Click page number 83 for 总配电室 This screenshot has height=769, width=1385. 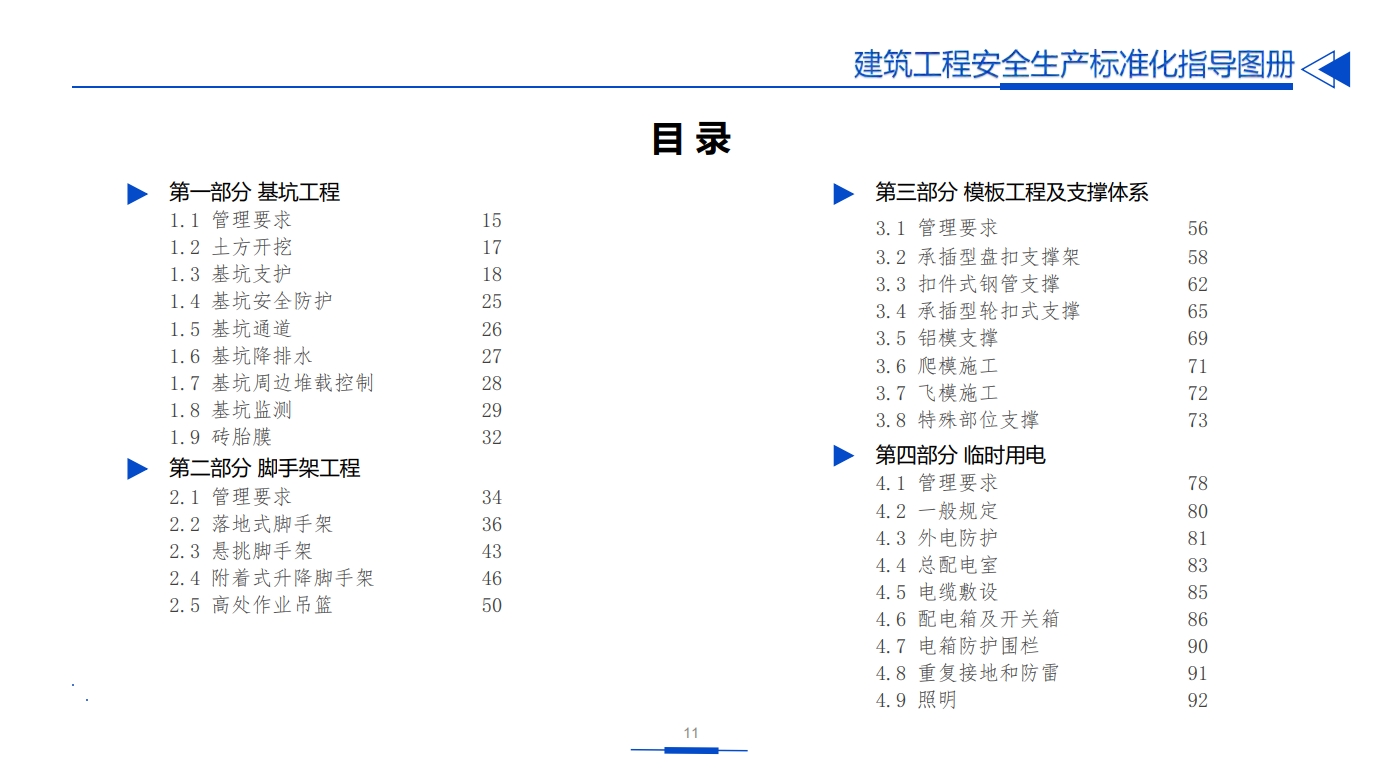point(1197,565)
